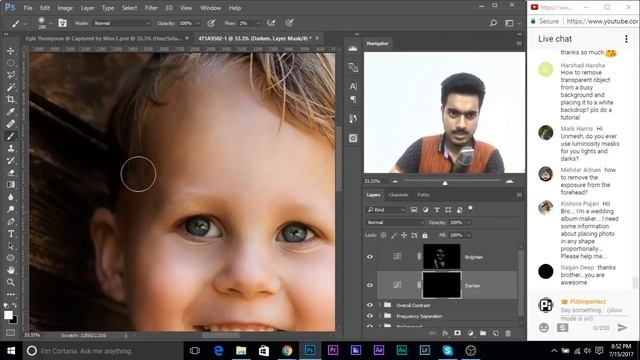Image resolution: width=640 pixels, height=360 pixels.
Task: Expand the Frequency Separation group
Action: point(380,316)
